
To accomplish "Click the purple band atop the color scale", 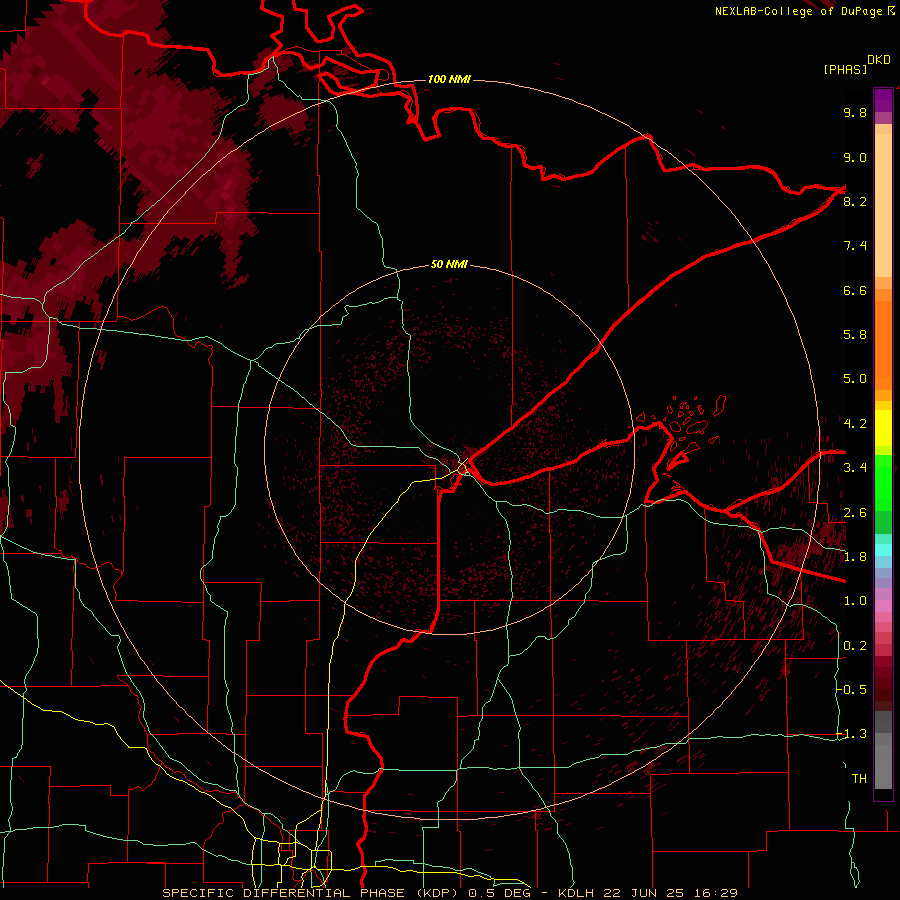I will coord(883,100).
